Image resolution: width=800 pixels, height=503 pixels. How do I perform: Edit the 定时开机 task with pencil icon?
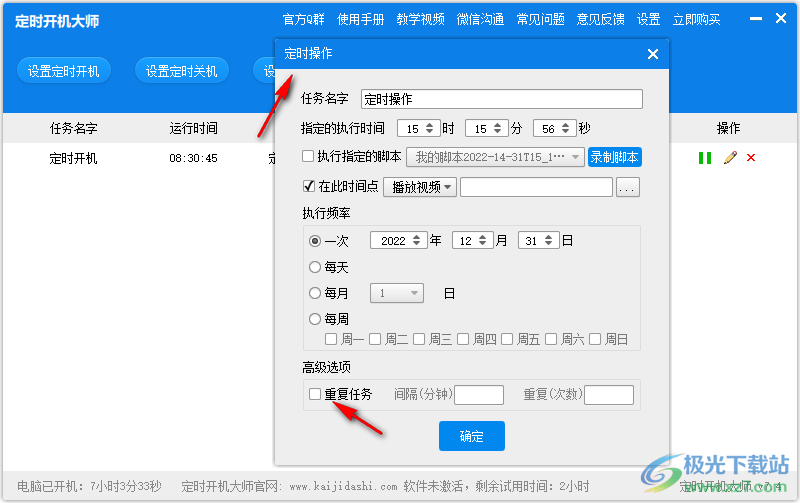point(730,158)
